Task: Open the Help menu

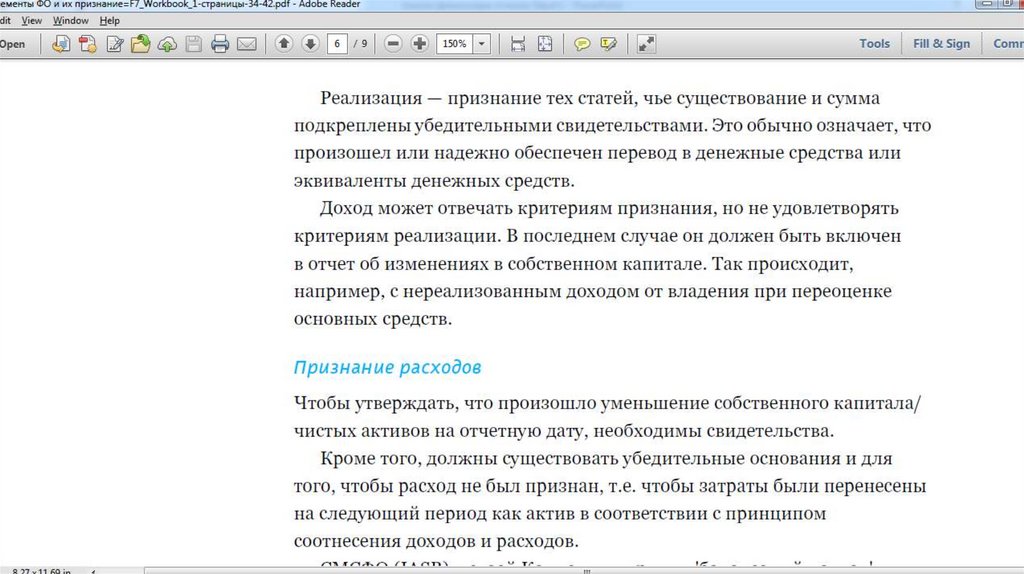Action: pyautogui.click(x=110, y=20)
